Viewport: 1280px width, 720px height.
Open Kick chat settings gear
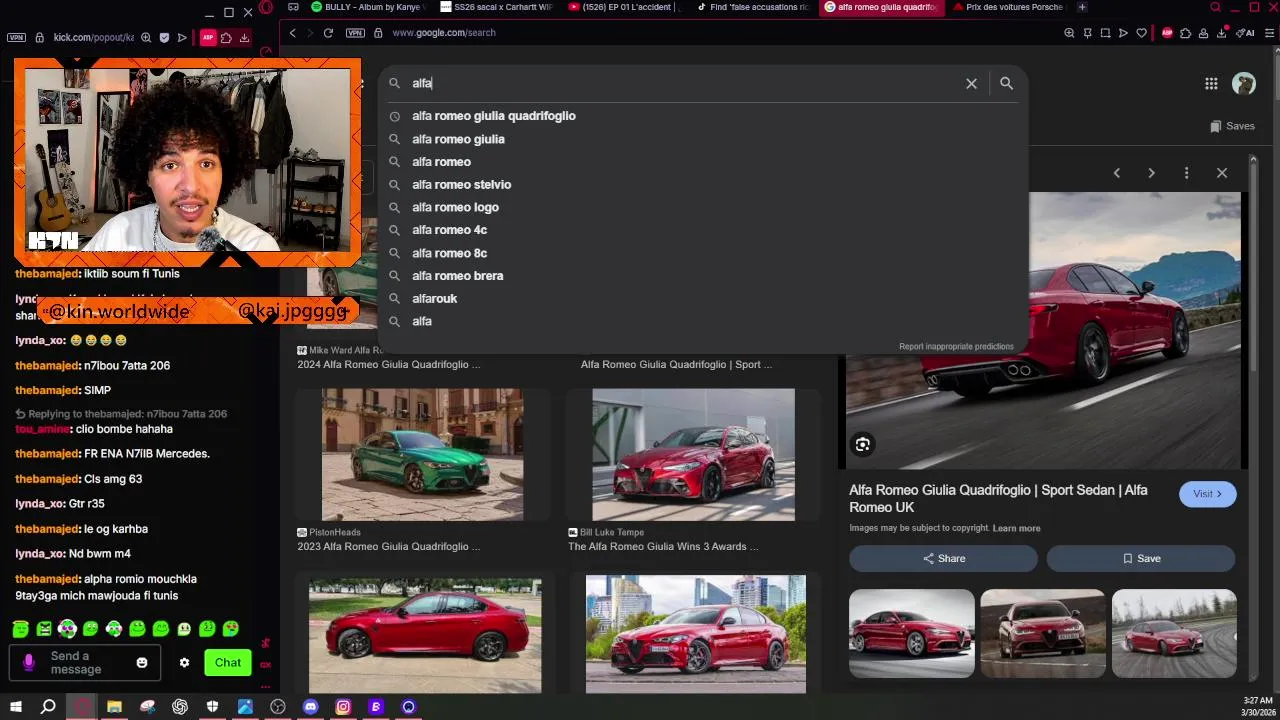click(184, 663)
